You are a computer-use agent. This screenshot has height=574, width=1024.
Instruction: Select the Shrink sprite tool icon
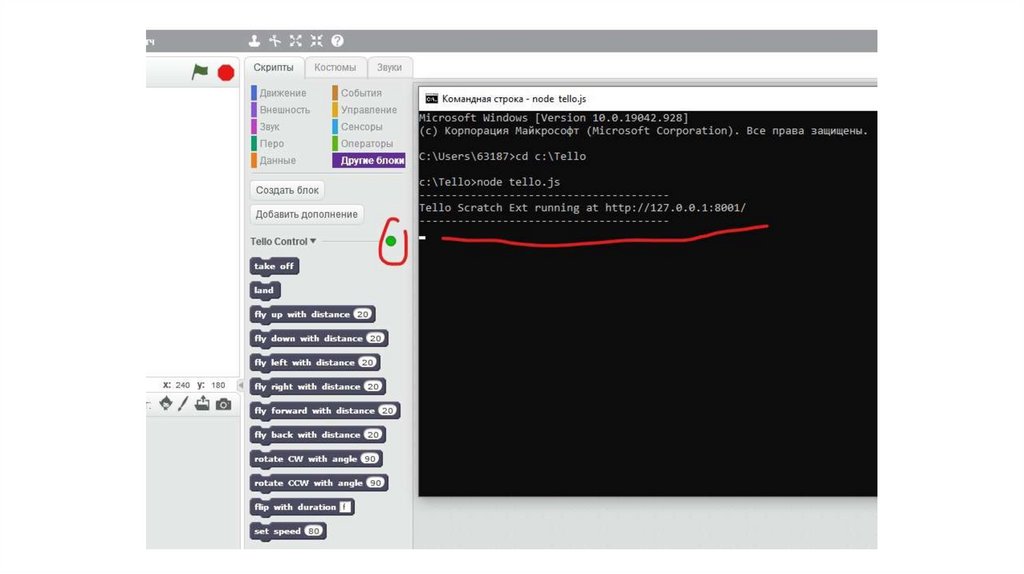[317, 40]
